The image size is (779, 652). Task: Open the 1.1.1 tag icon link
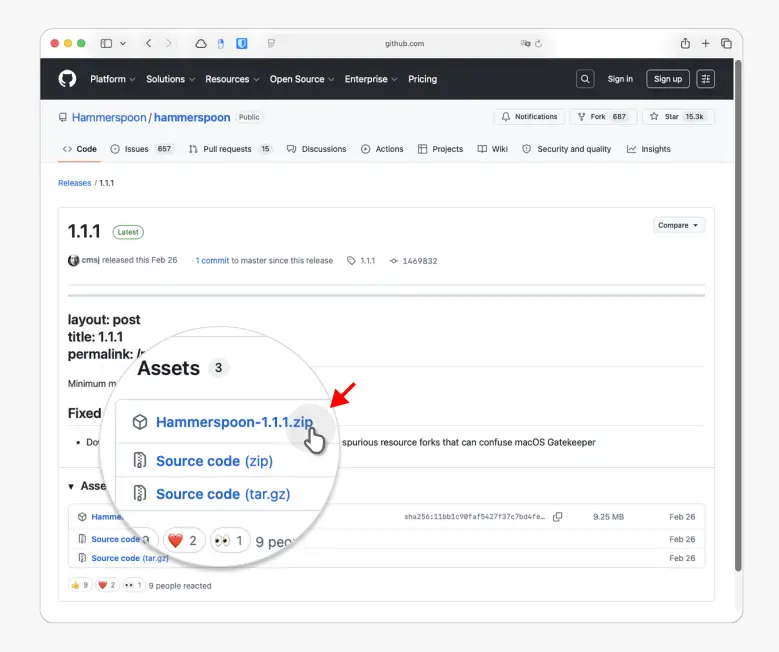[361, 260]
